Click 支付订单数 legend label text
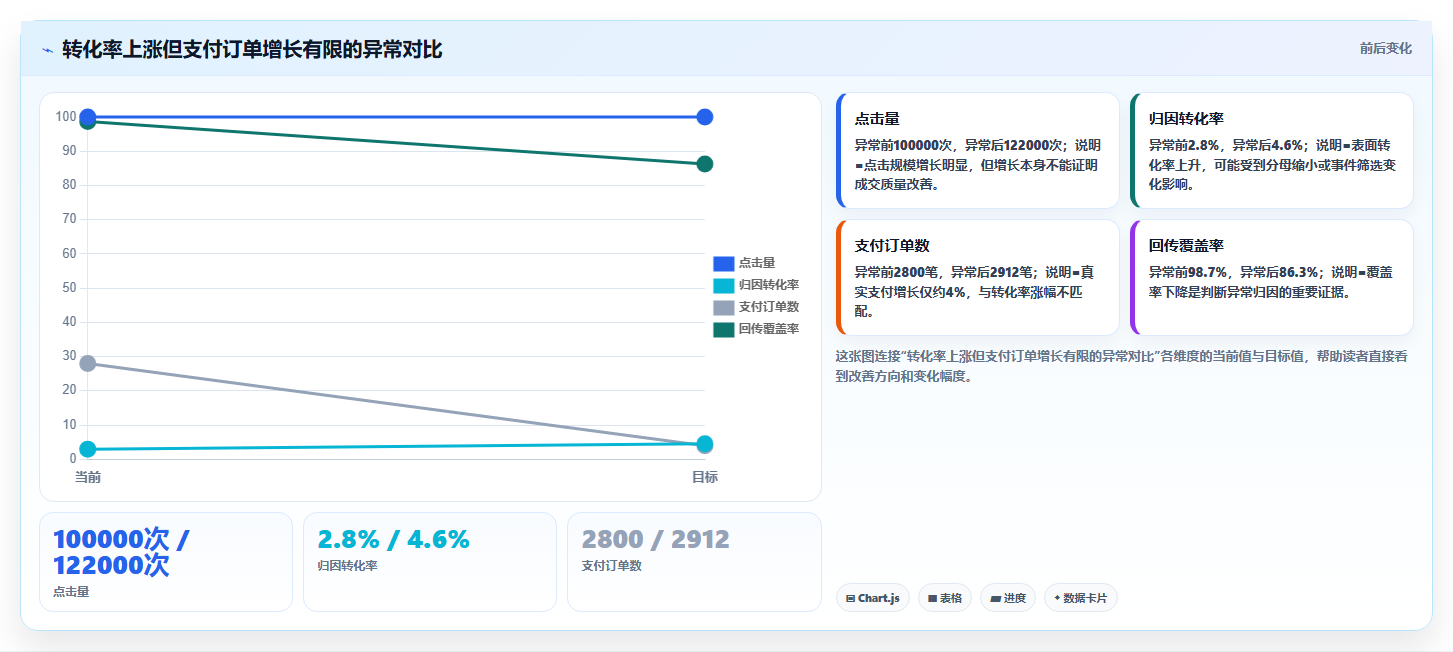Viewport: 1453px width, 652px height. (x=769, y=307)
